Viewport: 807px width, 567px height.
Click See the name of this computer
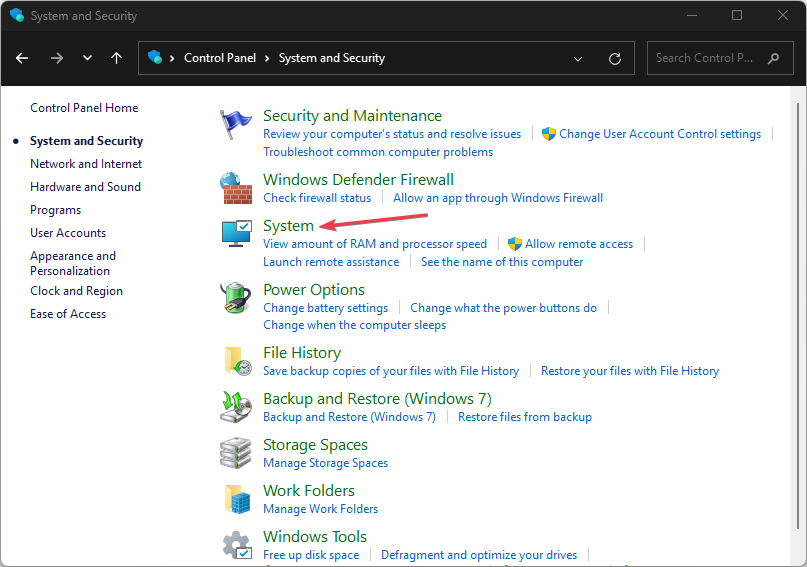pyautogui.click(x=502, y=262)
